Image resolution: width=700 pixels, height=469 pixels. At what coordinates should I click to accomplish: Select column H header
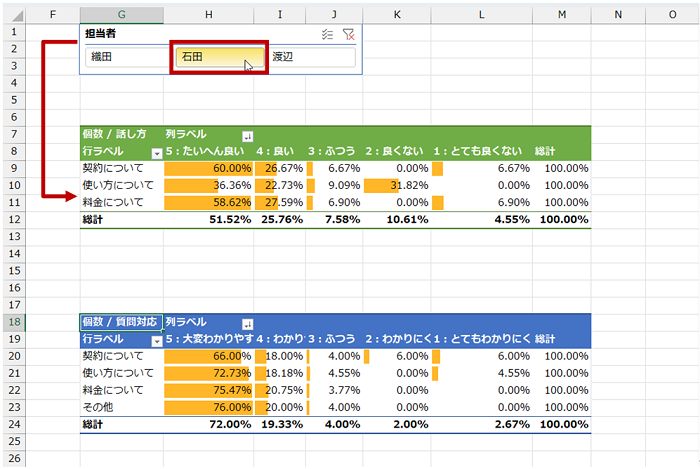tap(208, 14)
